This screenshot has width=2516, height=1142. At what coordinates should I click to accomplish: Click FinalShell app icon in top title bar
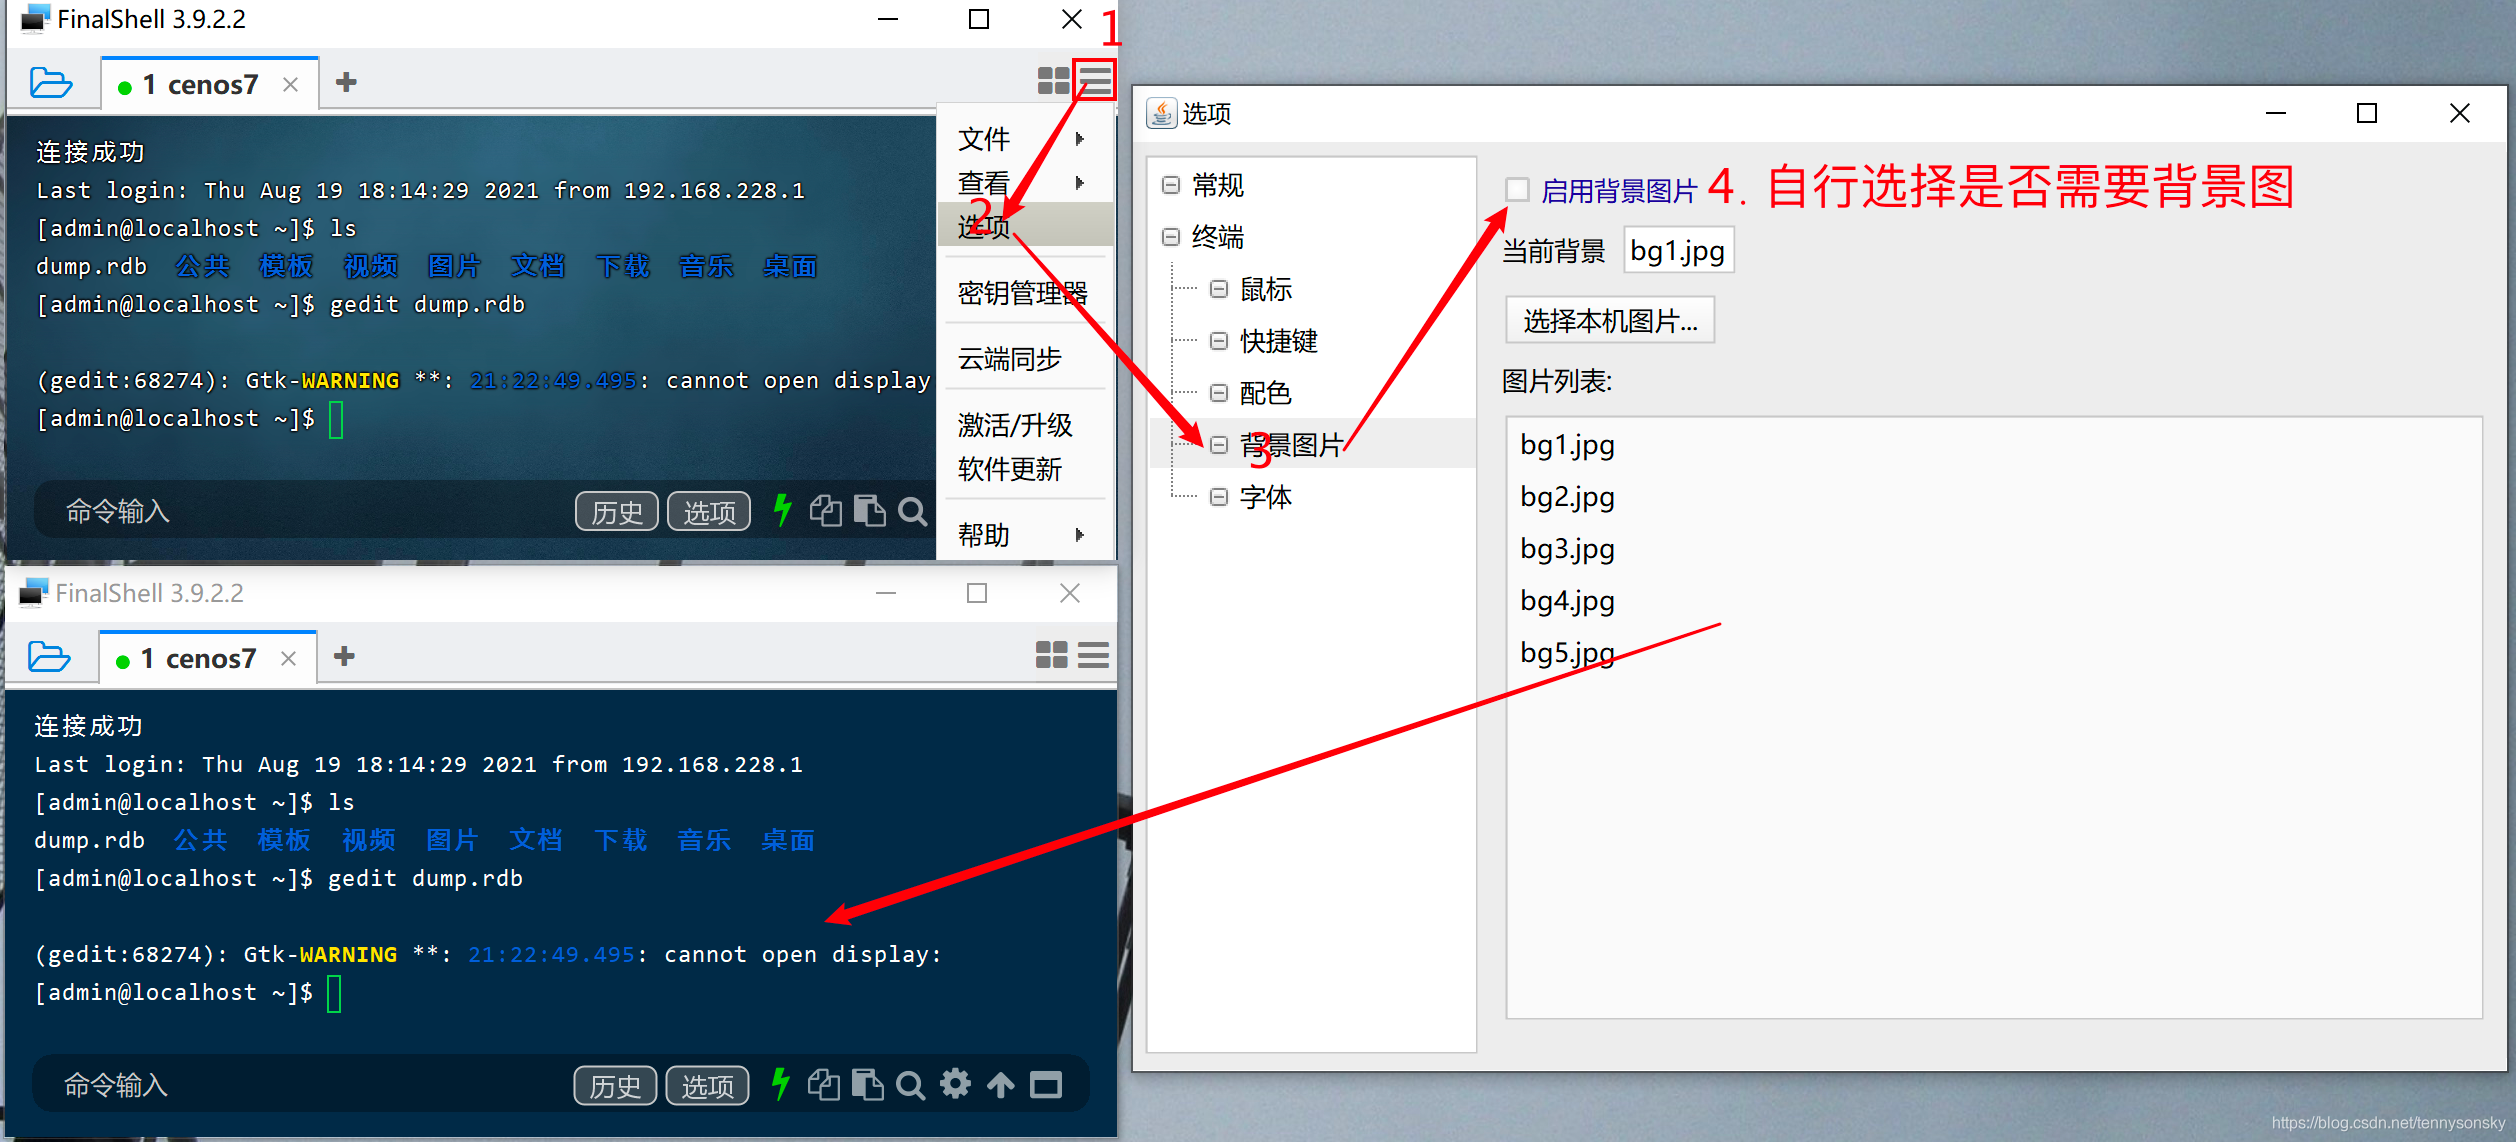tap(35, 19)
